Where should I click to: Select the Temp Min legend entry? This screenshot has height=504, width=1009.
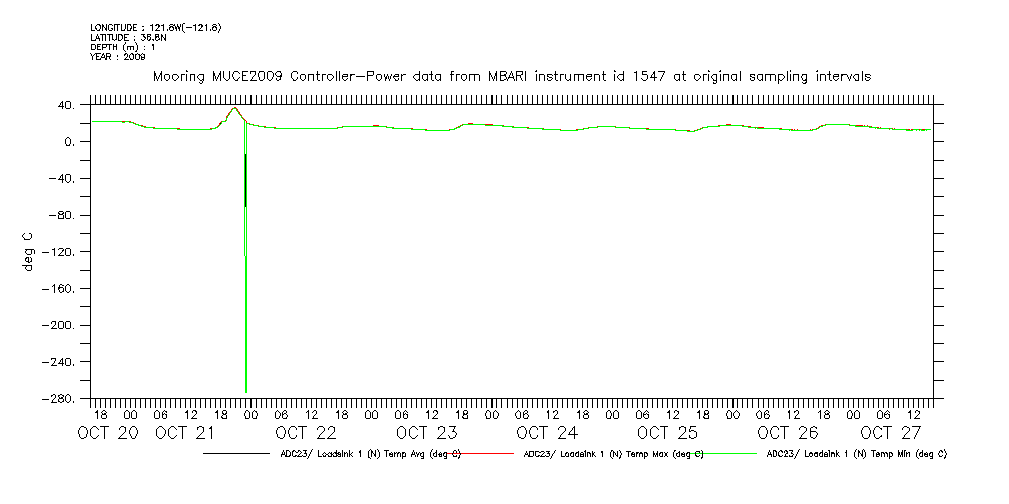coord(856,454)
